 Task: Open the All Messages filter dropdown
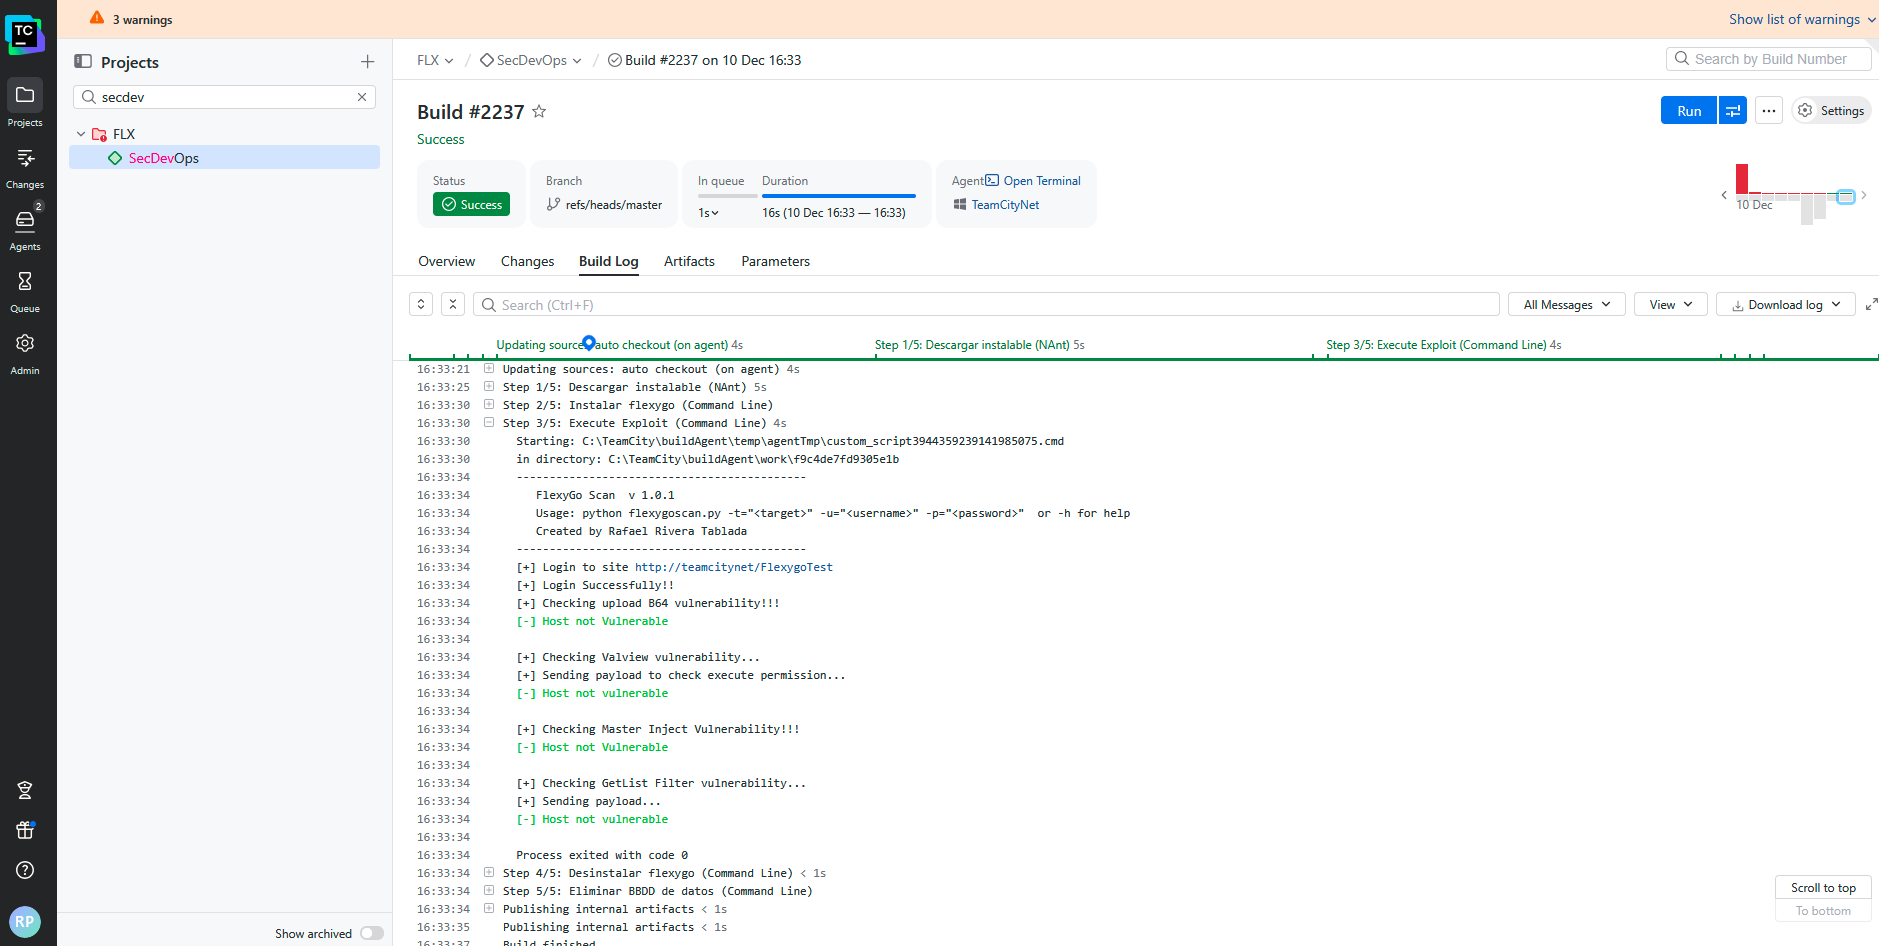pyautogui.click(x=1567, y=304)
